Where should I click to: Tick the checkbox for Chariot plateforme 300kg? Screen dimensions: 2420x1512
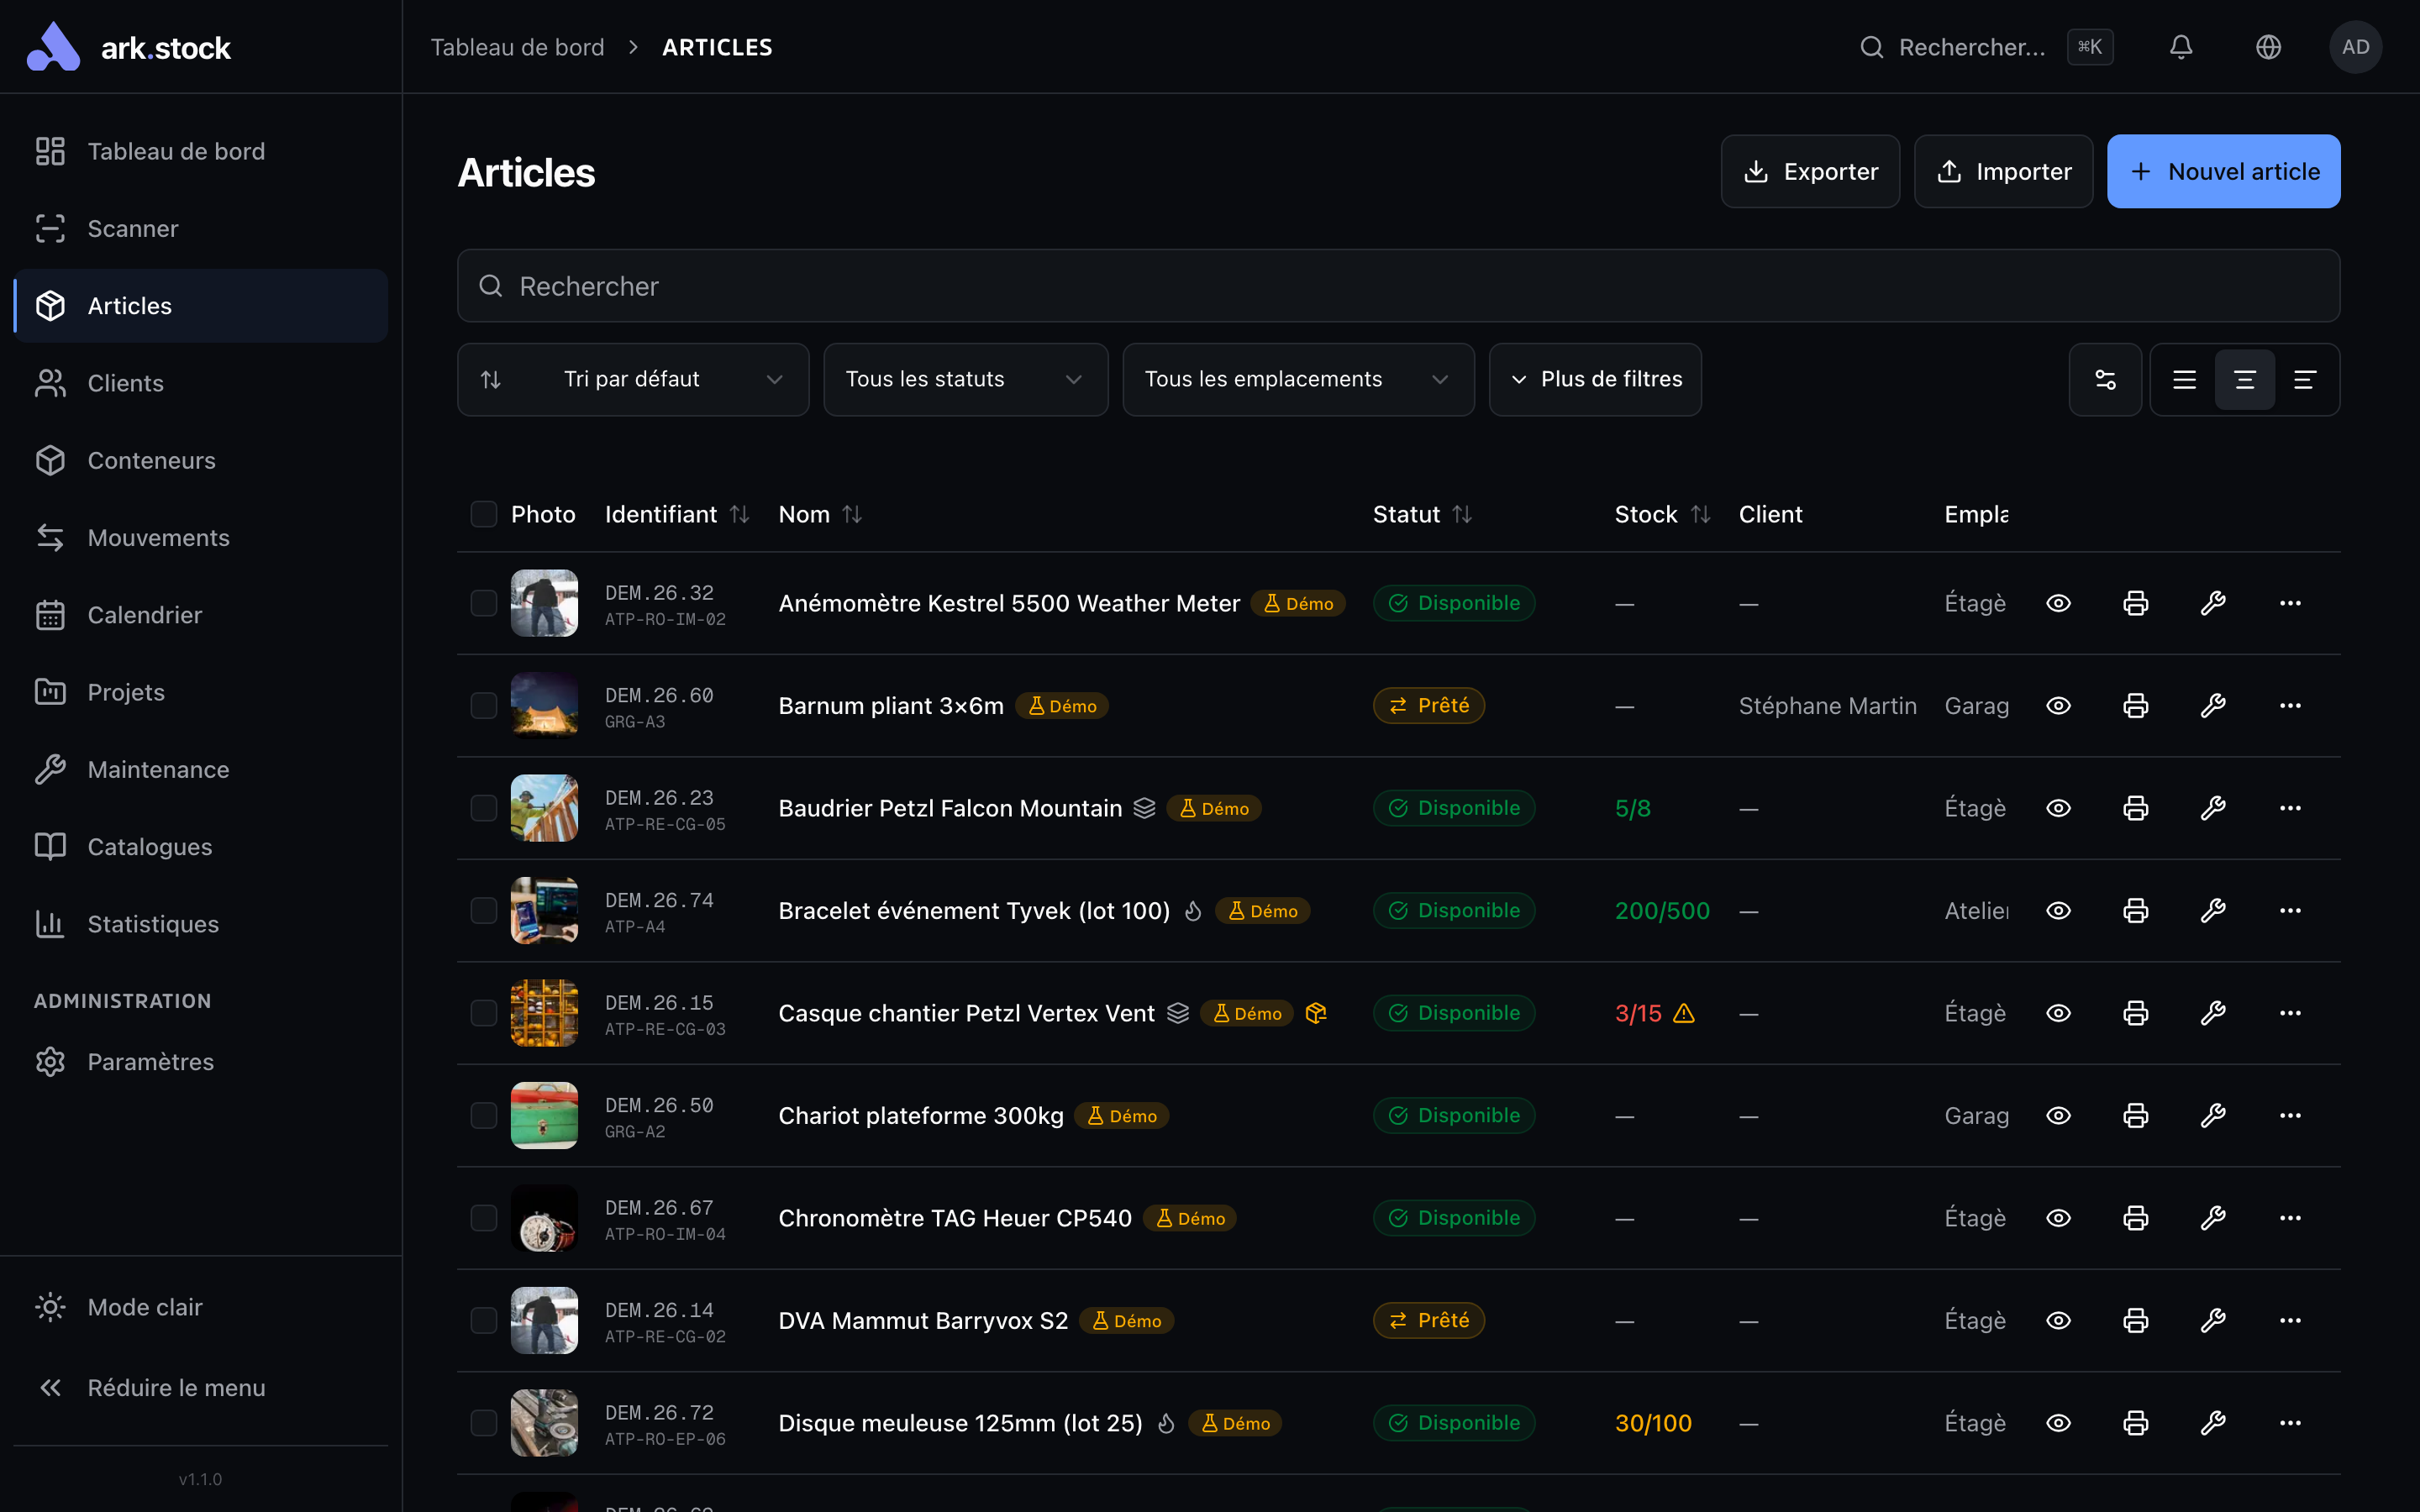(484, 1115)
